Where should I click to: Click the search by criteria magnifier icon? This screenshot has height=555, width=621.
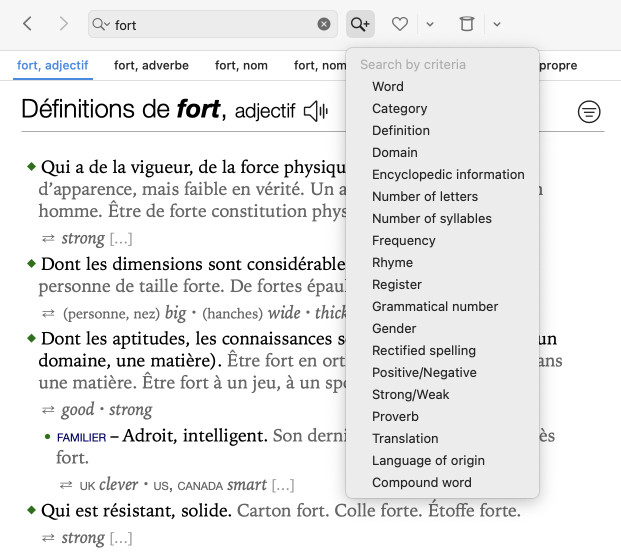(360, 23)
